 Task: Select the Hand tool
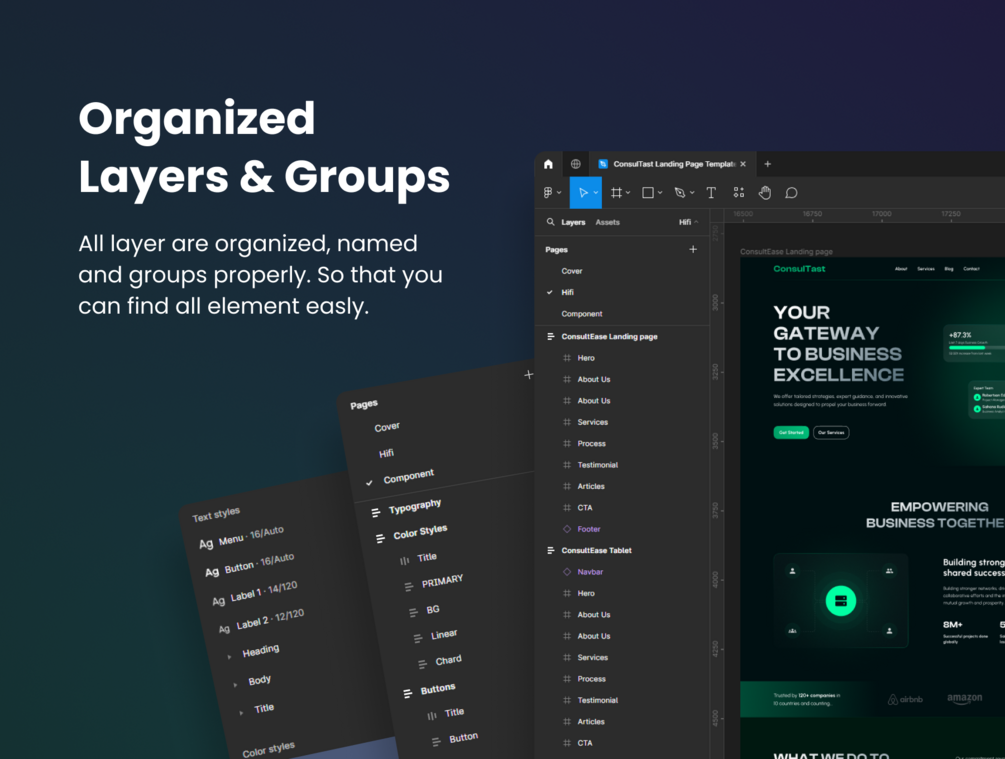[765, 192]
